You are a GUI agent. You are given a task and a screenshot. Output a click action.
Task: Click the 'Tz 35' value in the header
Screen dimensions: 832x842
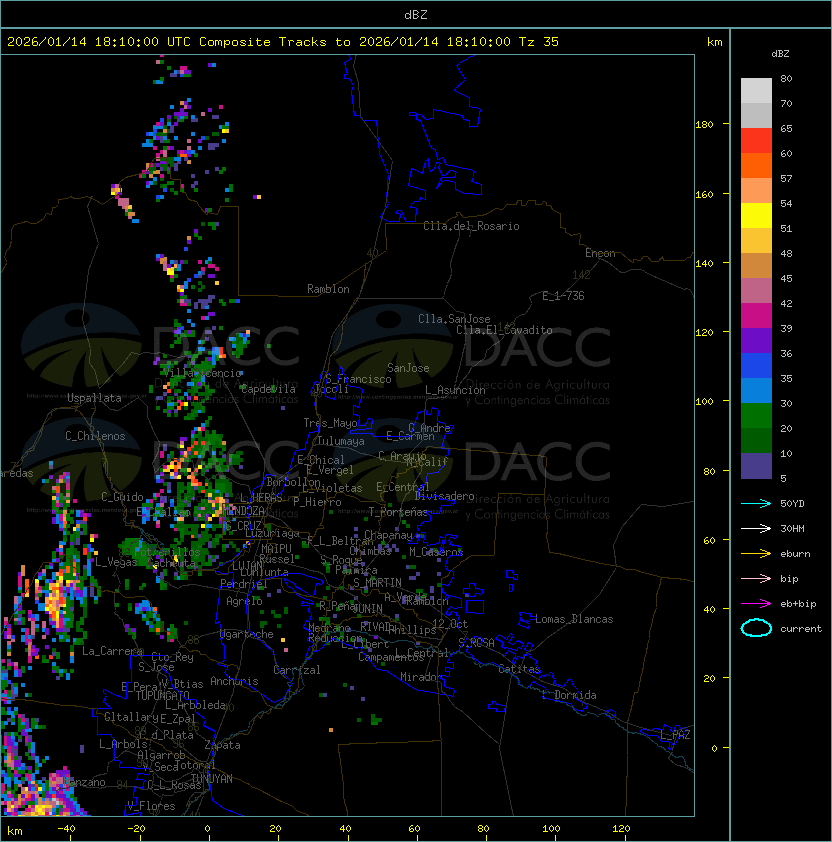coord(539,42)
